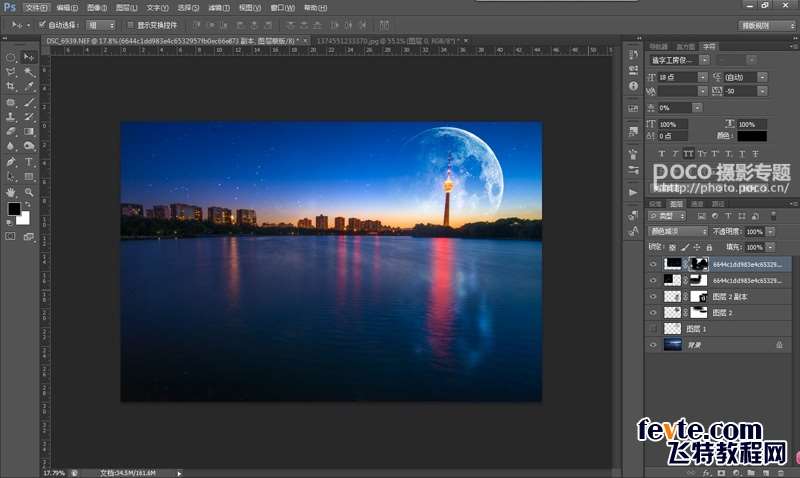The width and height of the screenshot is (800, 478).
Task: Click the background color swatch
Action: click(x=24, y=219)
